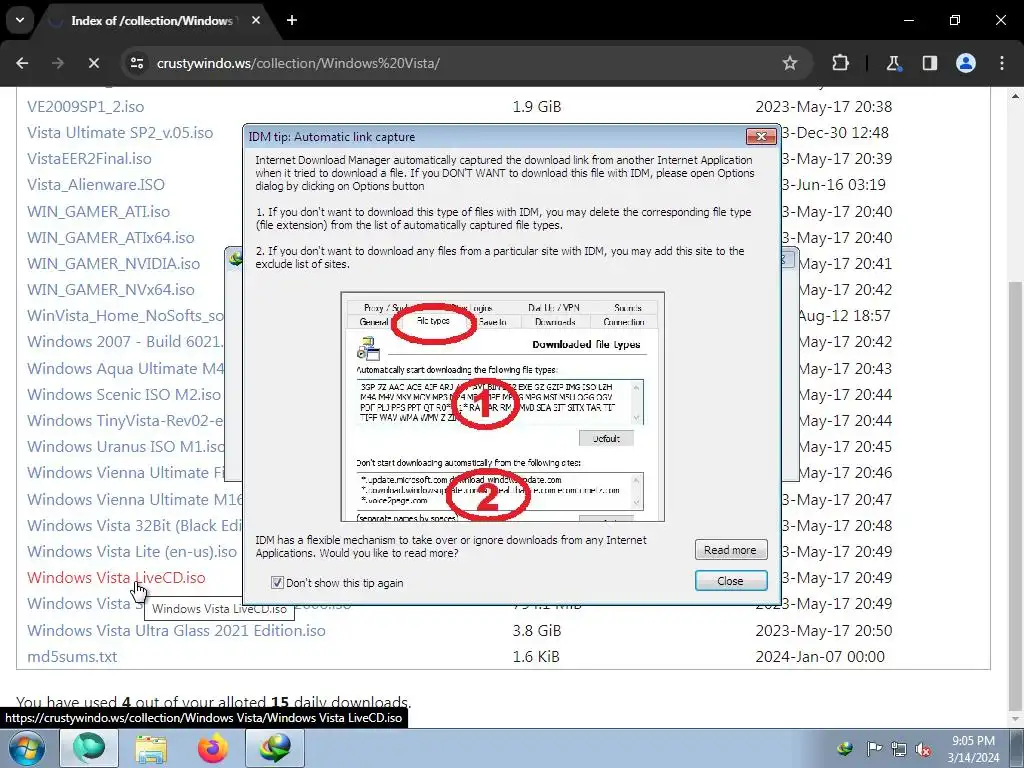Screen dimensions: 1024x768
Task: Open Windows Vista 32Bit (Black Edition) link
Action: click(x=135, y=526)
